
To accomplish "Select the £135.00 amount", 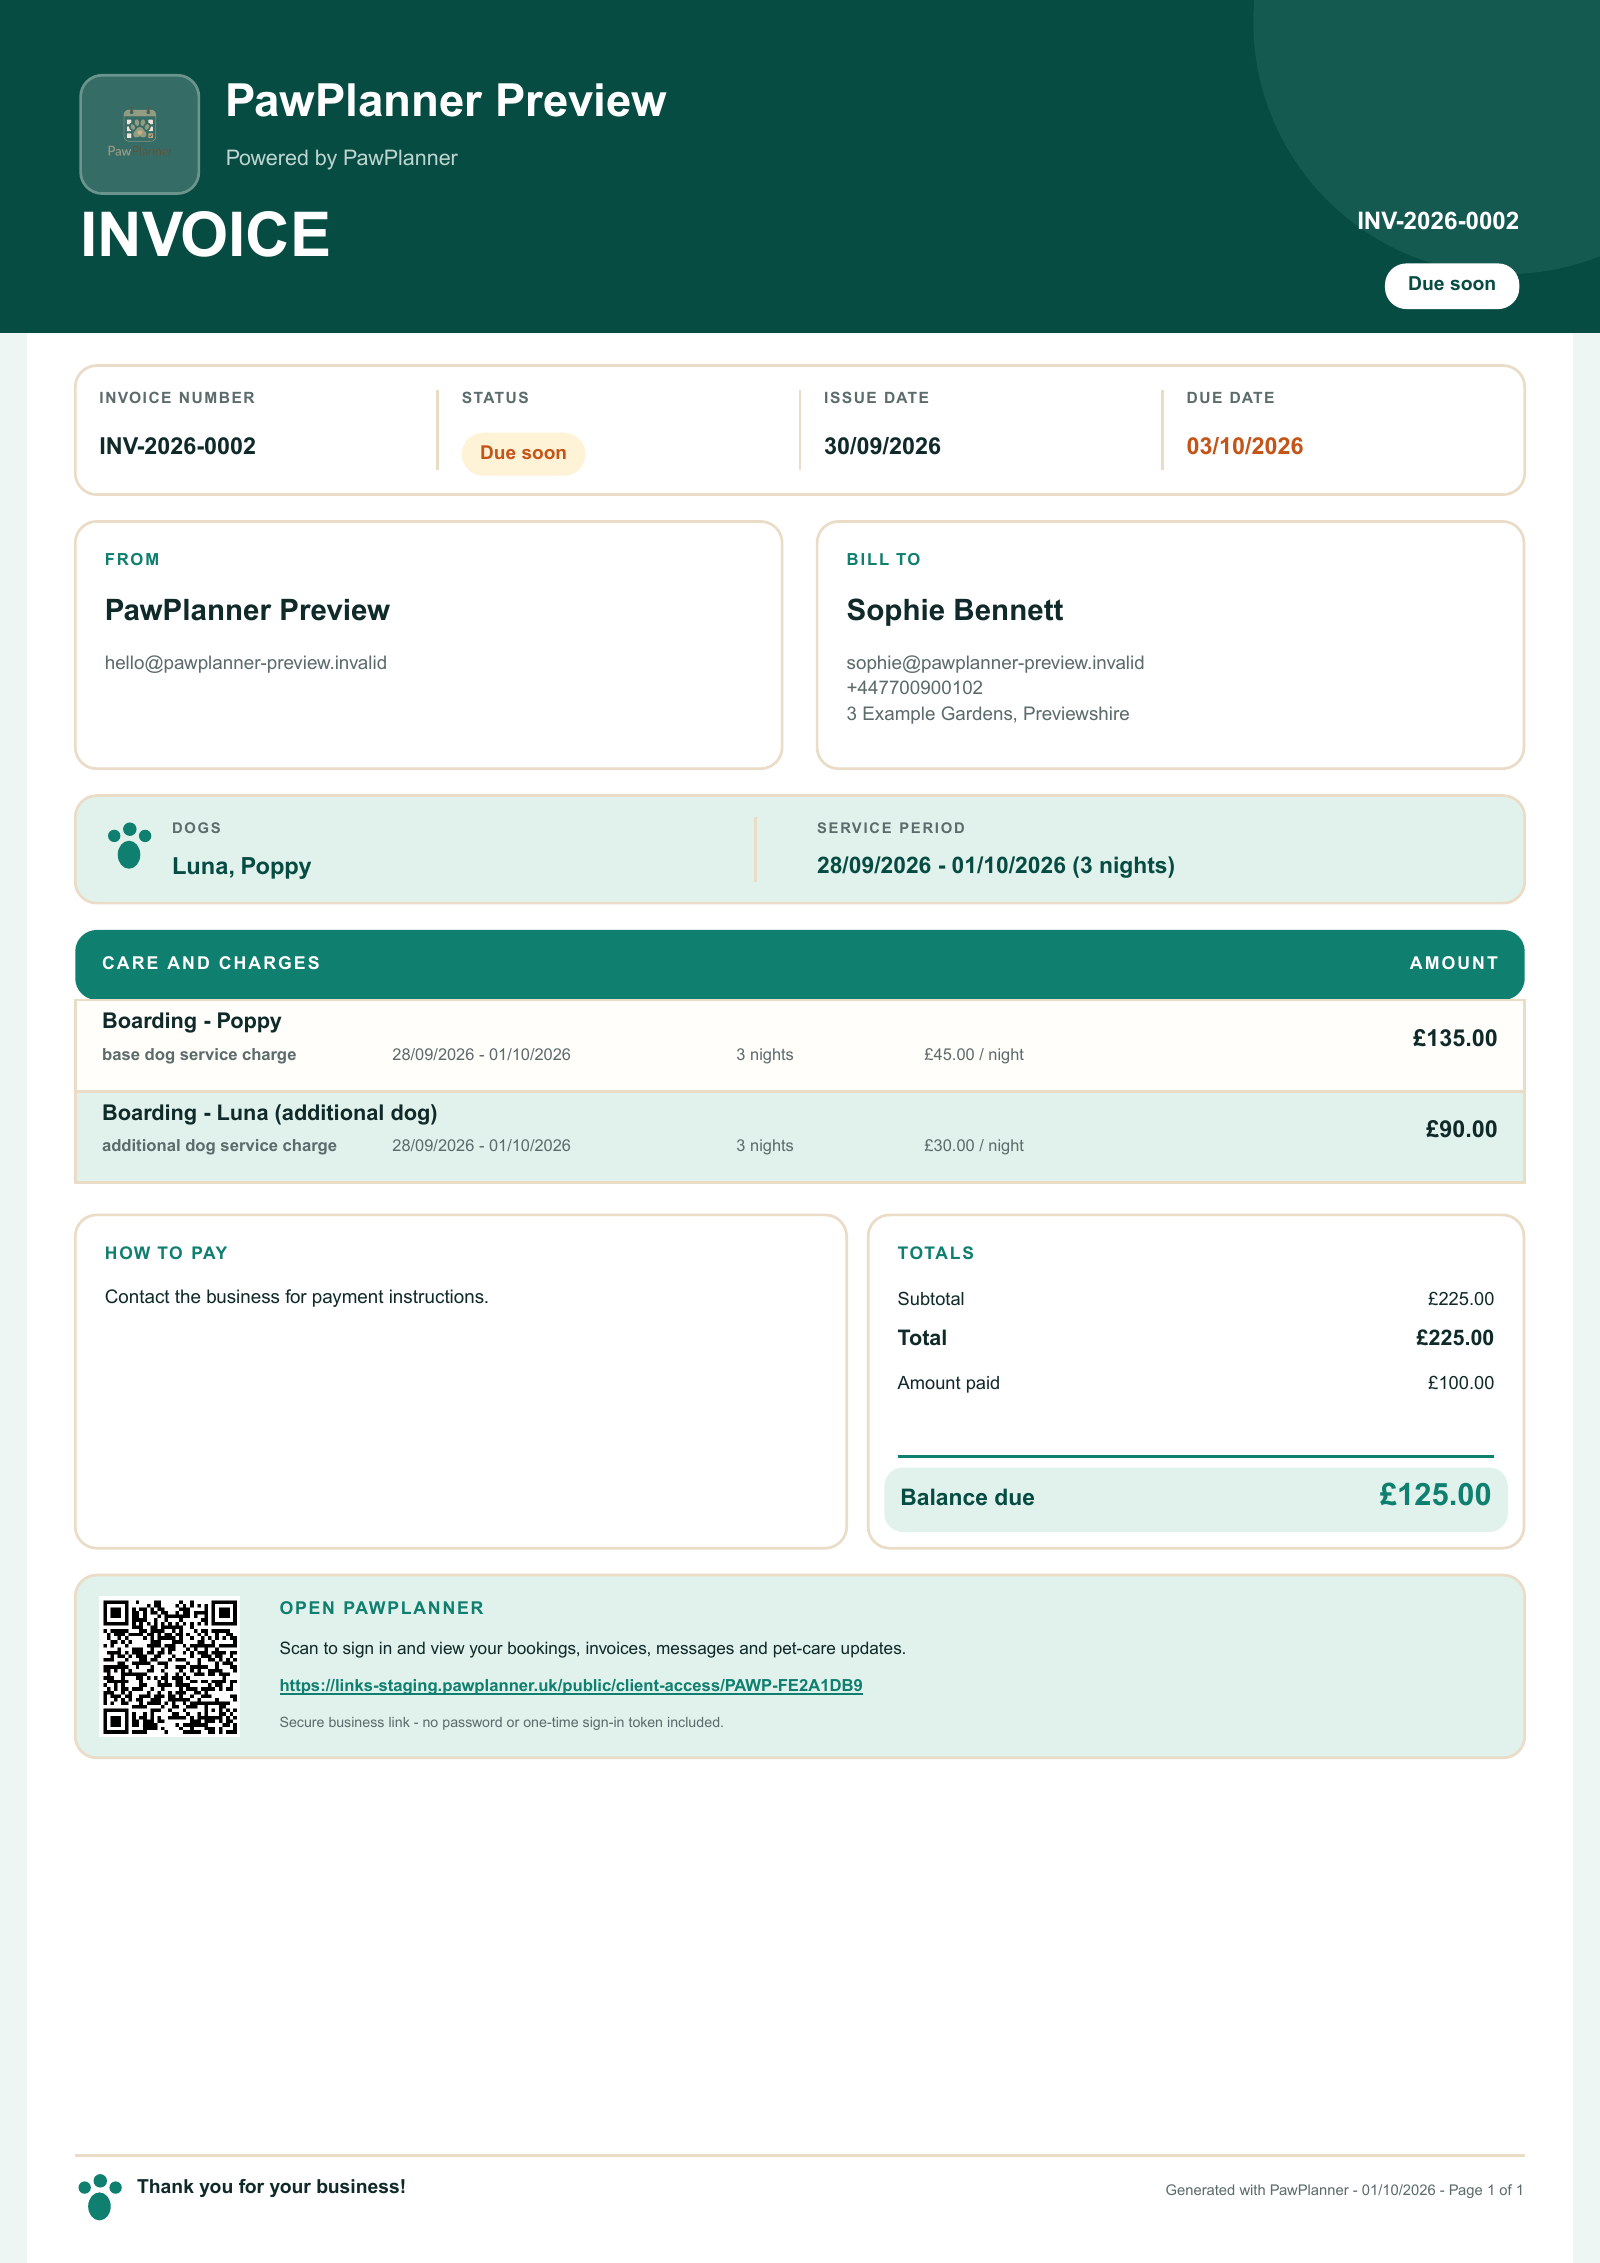I will (1454, 1038).
